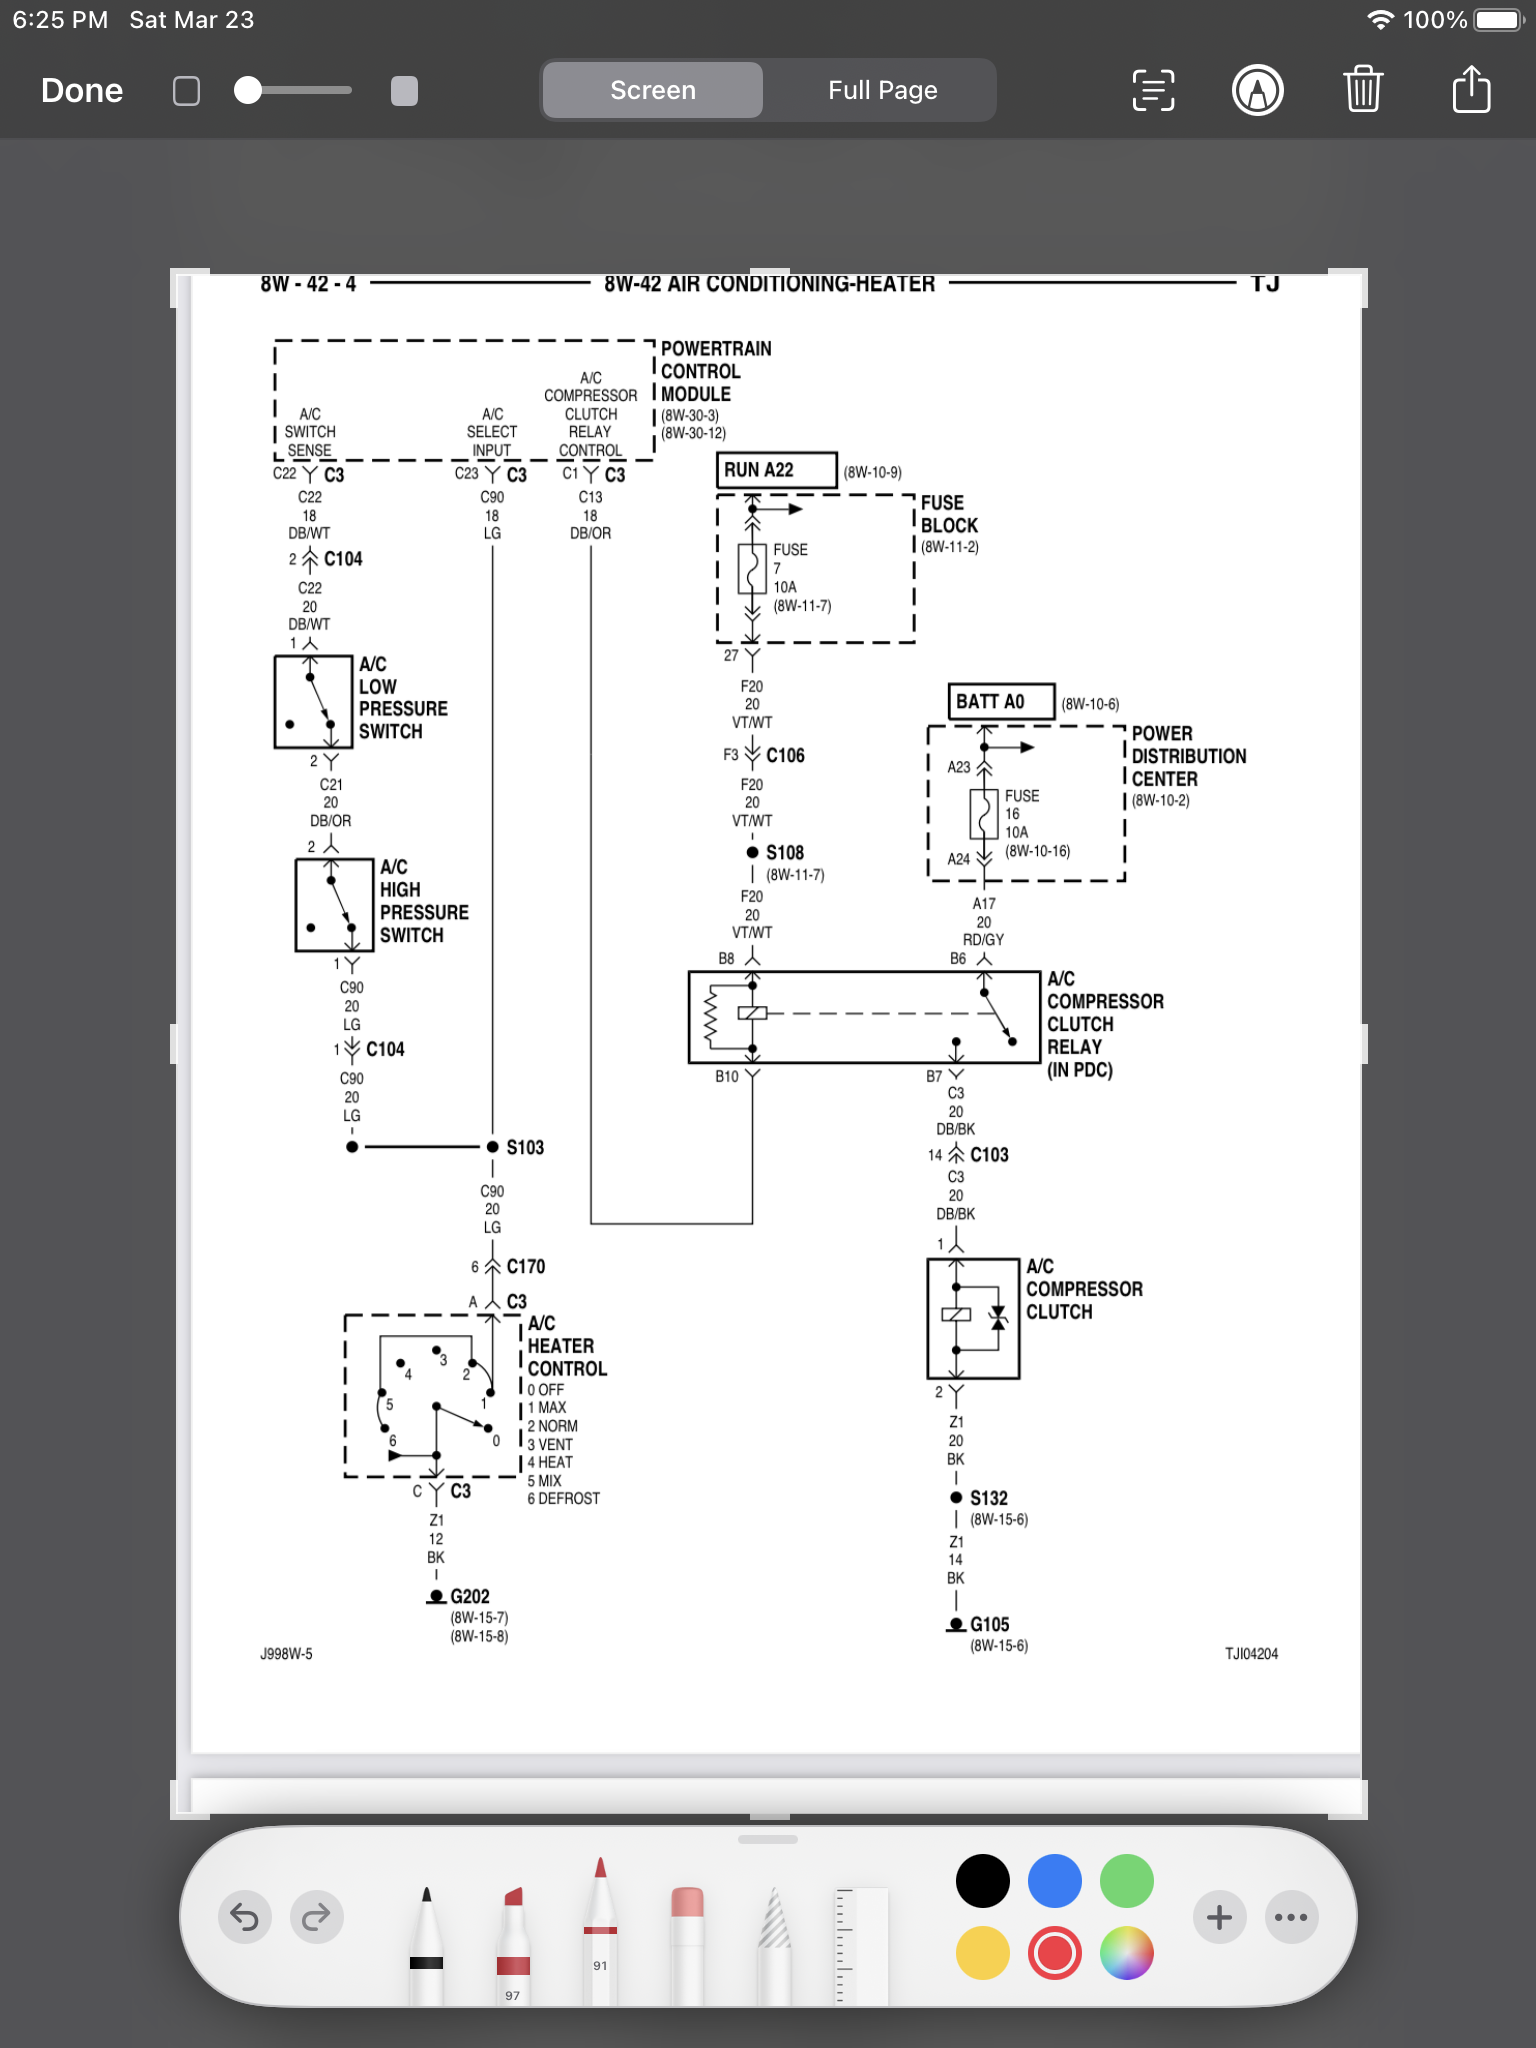Delete screenshot with the trash icon
This screenshot has height=2048, width=1536.
tap(1363, 91)
